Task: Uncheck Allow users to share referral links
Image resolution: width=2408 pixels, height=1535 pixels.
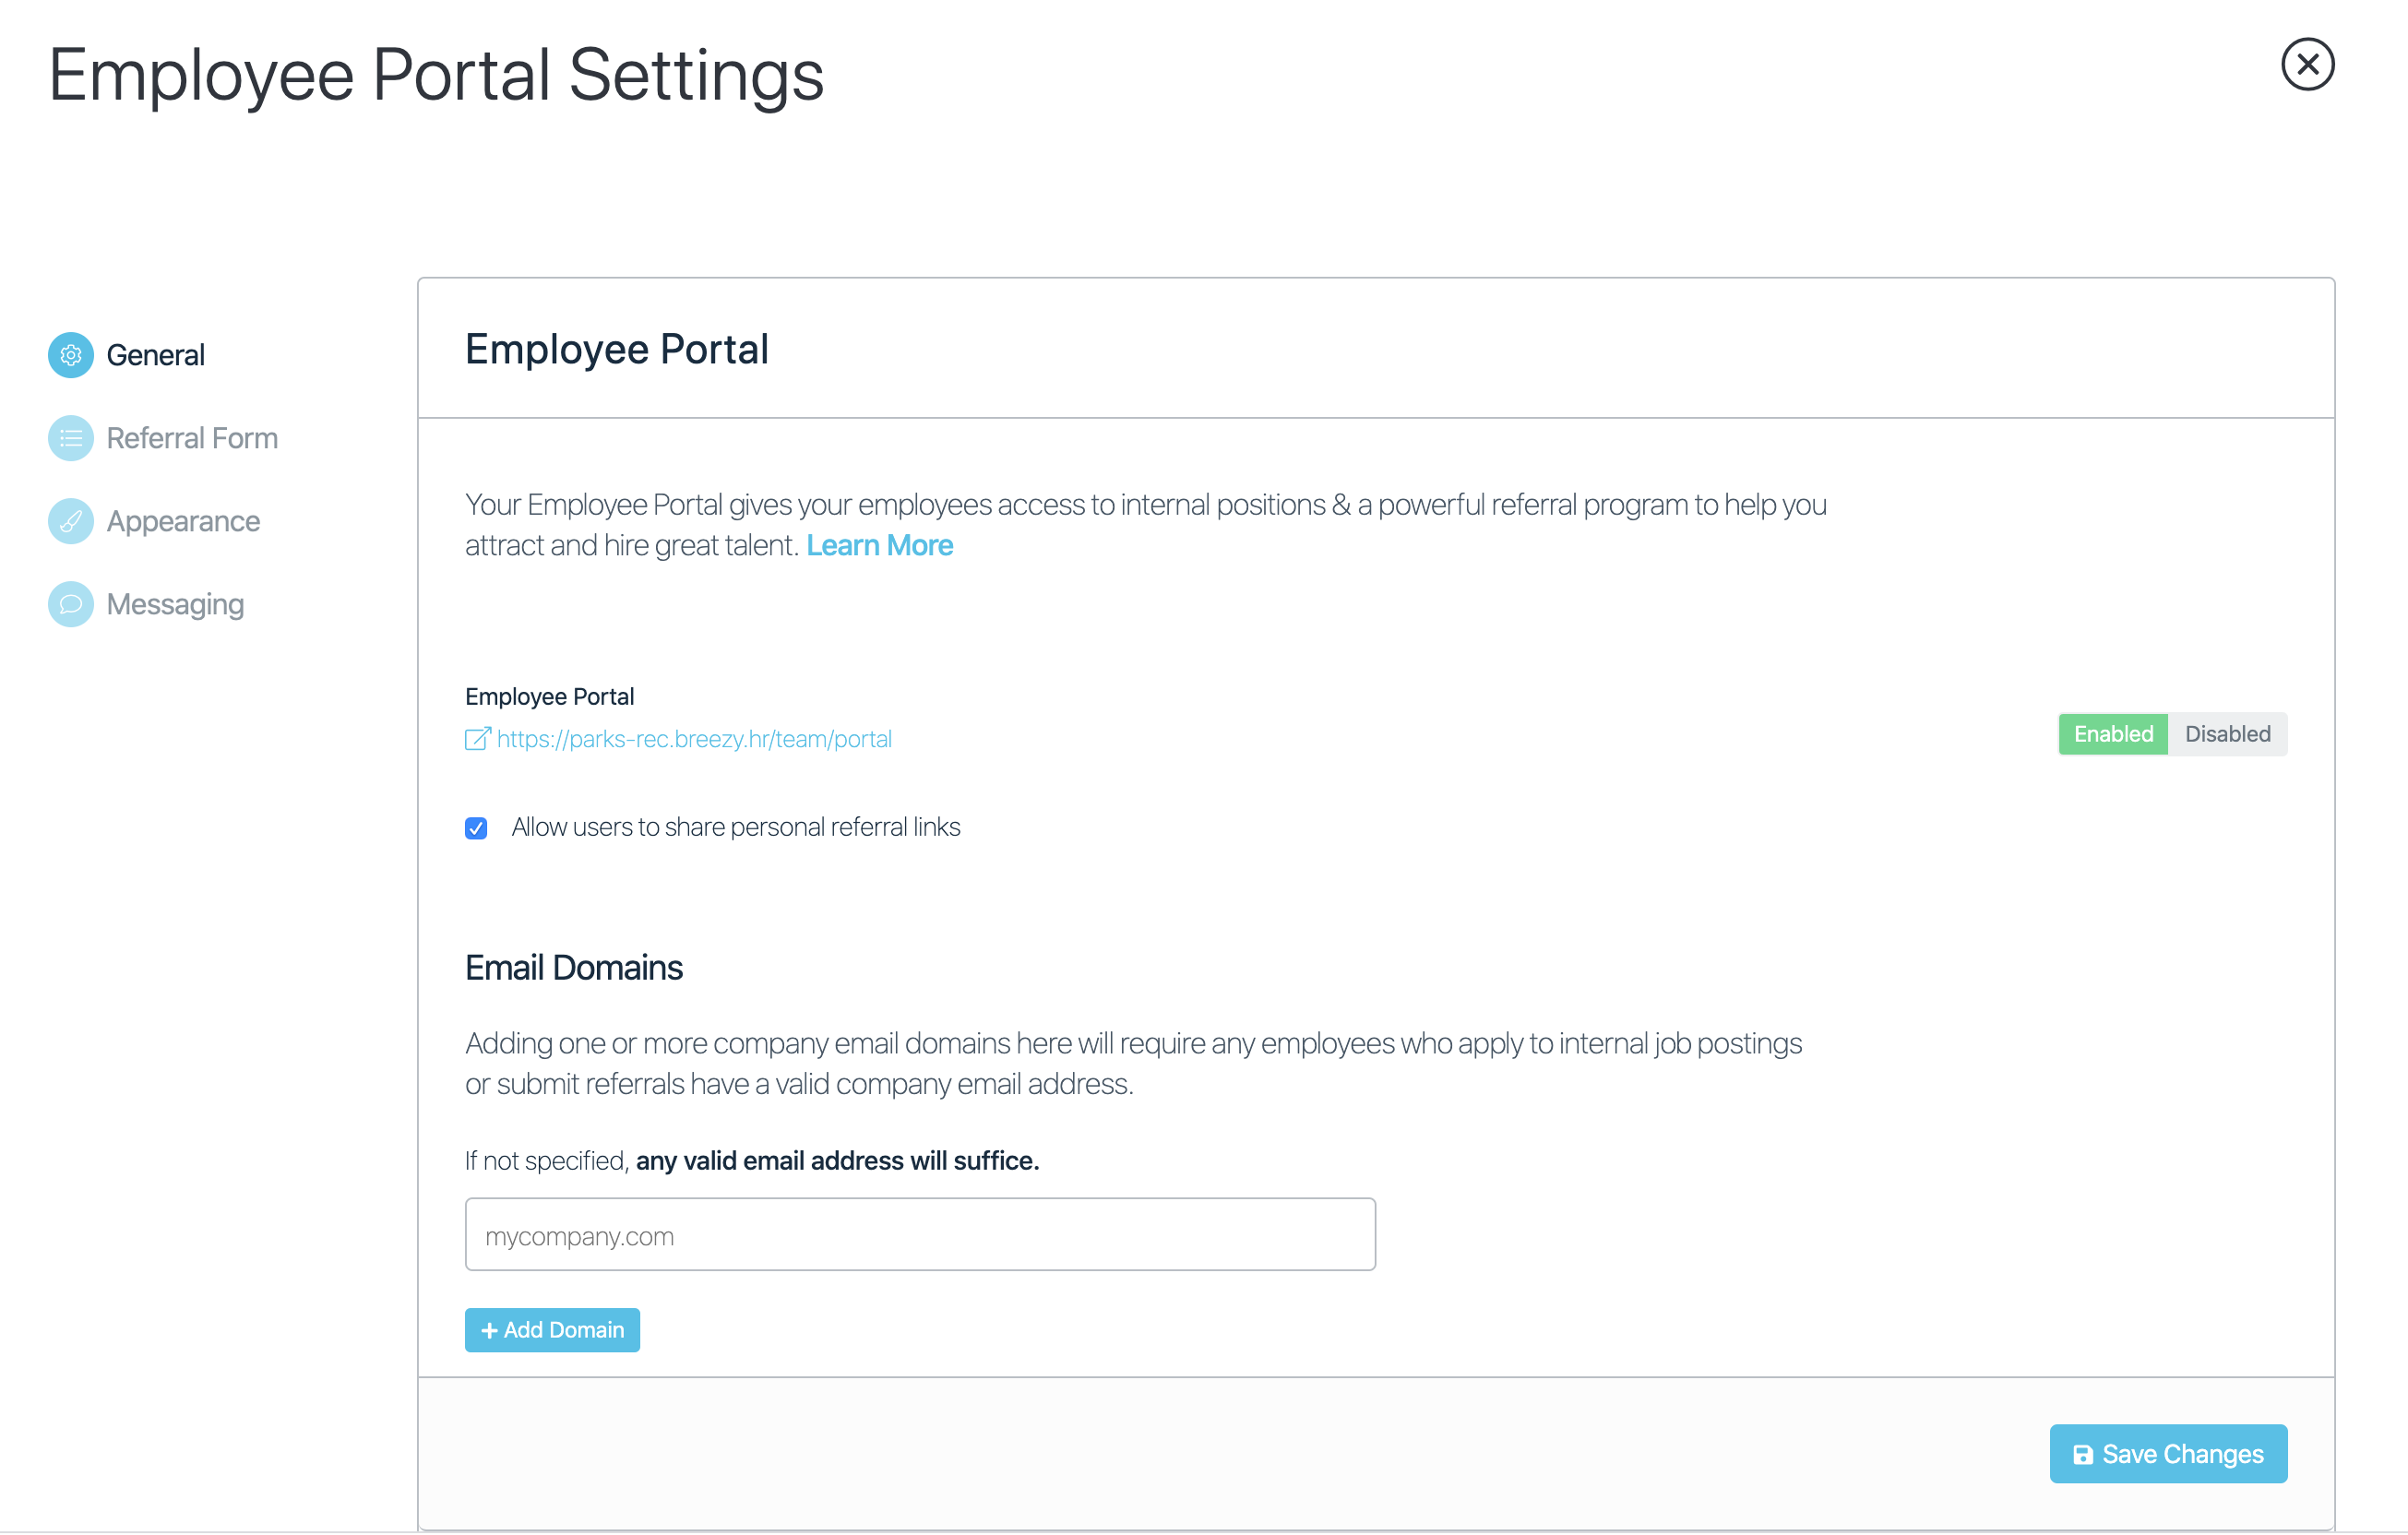Action: pyautogui.click(x=476, y=828)
